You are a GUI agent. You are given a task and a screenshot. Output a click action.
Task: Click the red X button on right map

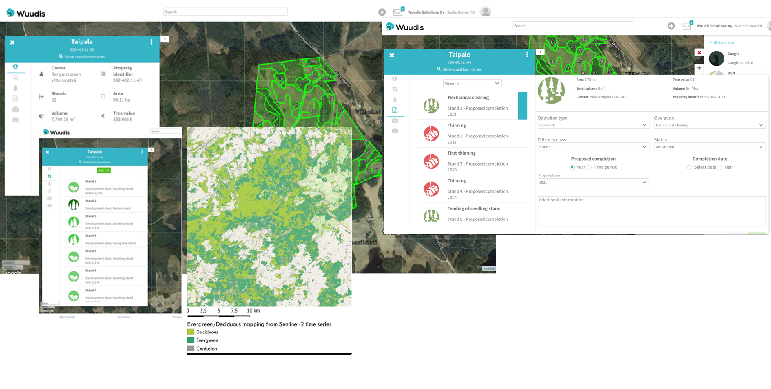699,52
